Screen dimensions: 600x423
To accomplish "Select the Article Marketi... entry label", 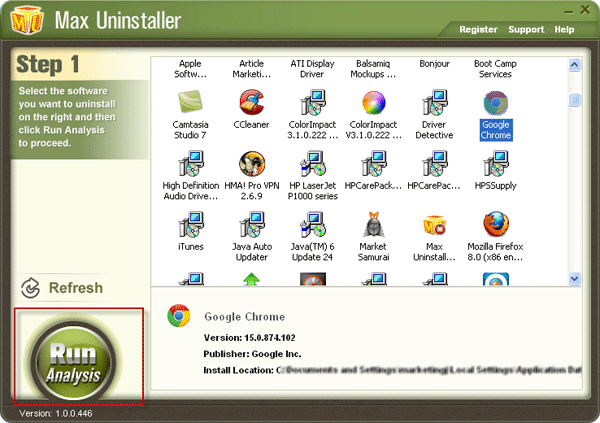I will coord(251,69).
